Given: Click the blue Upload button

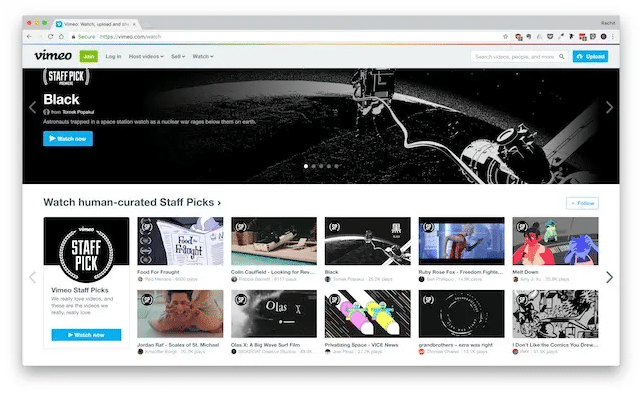Looking at the screenshot, I should pos(590,56).
